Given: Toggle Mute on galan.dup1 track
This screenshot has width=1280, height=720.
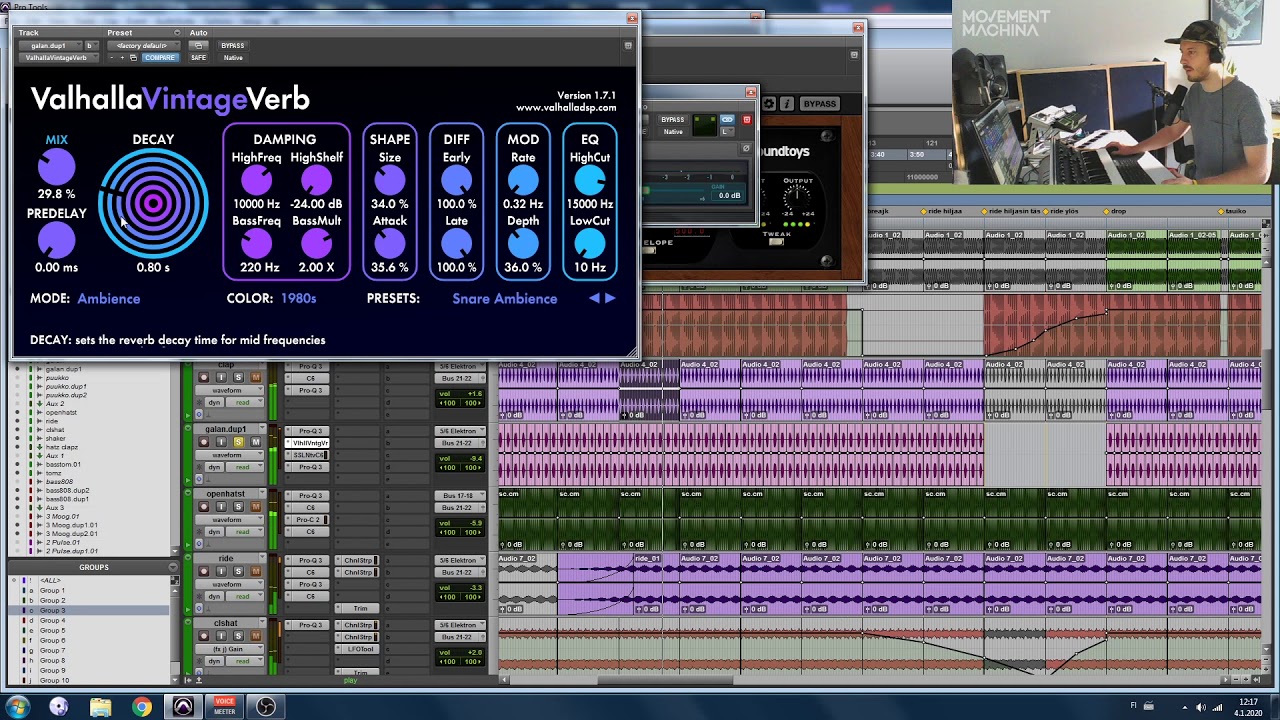Looking at the screenshot, I should pos(255,442).
